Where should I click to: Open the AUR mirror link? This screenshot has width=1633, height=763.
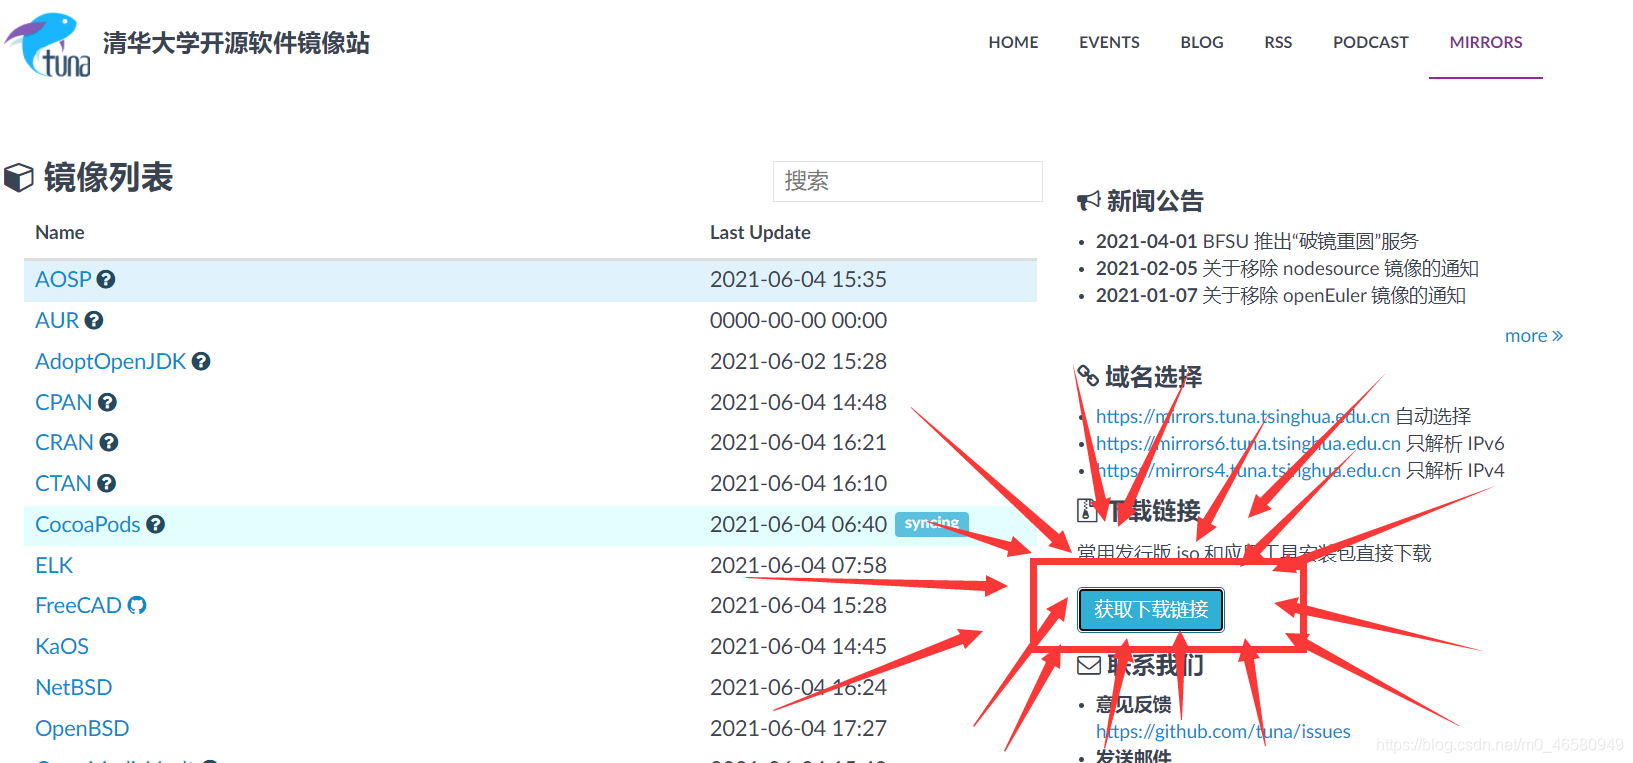[x=57, y=321]
